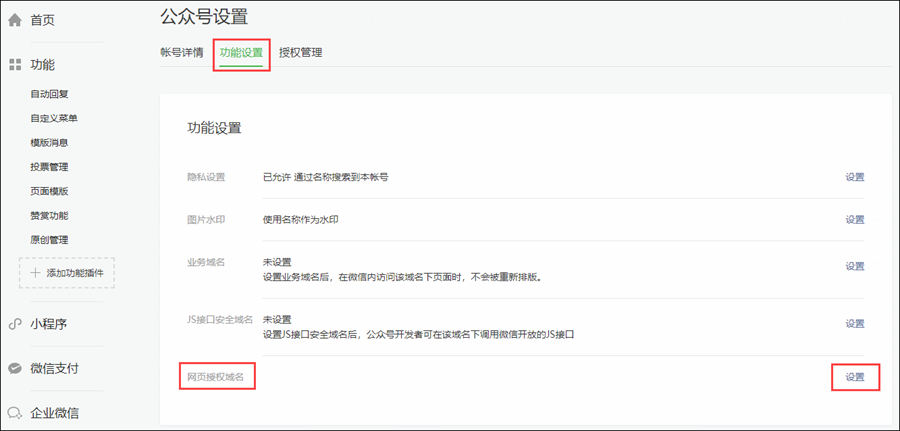The height and width of the screenshot is (431, 900).
Task: Select the 功能设置 tab
Action: (241, 52)
